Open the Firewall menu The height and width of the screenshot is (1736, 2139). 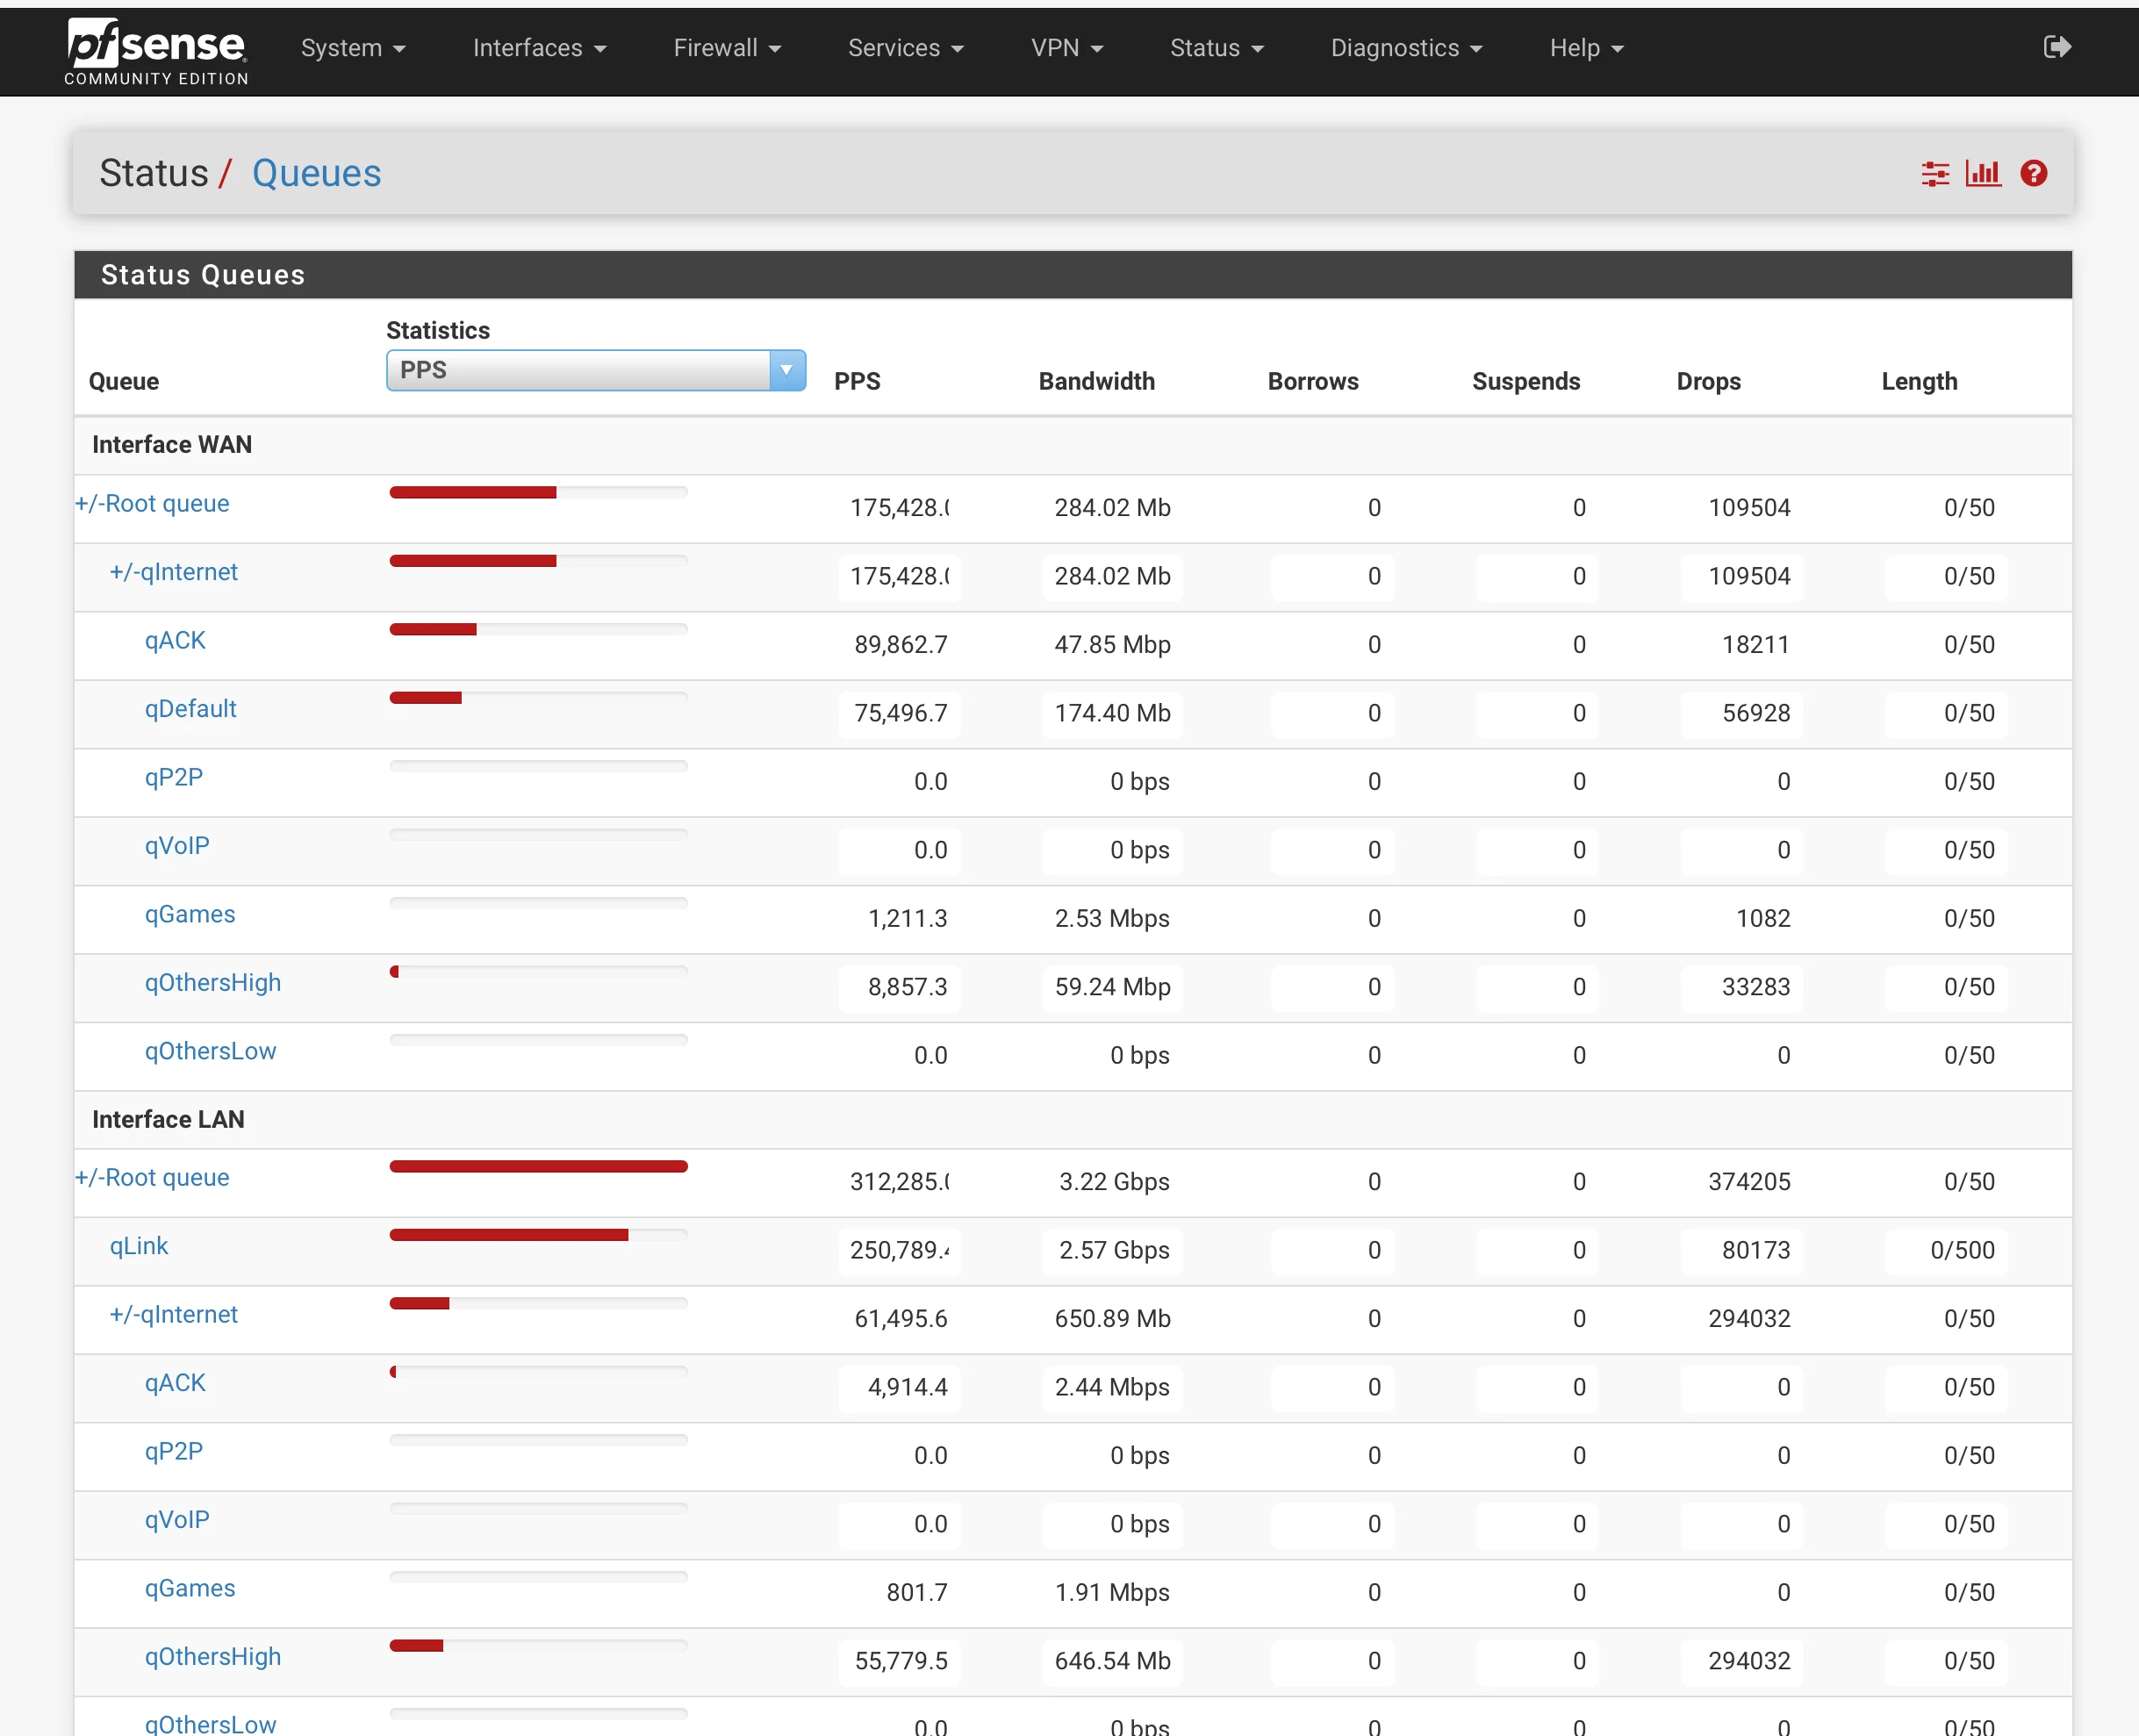(727, 48)
